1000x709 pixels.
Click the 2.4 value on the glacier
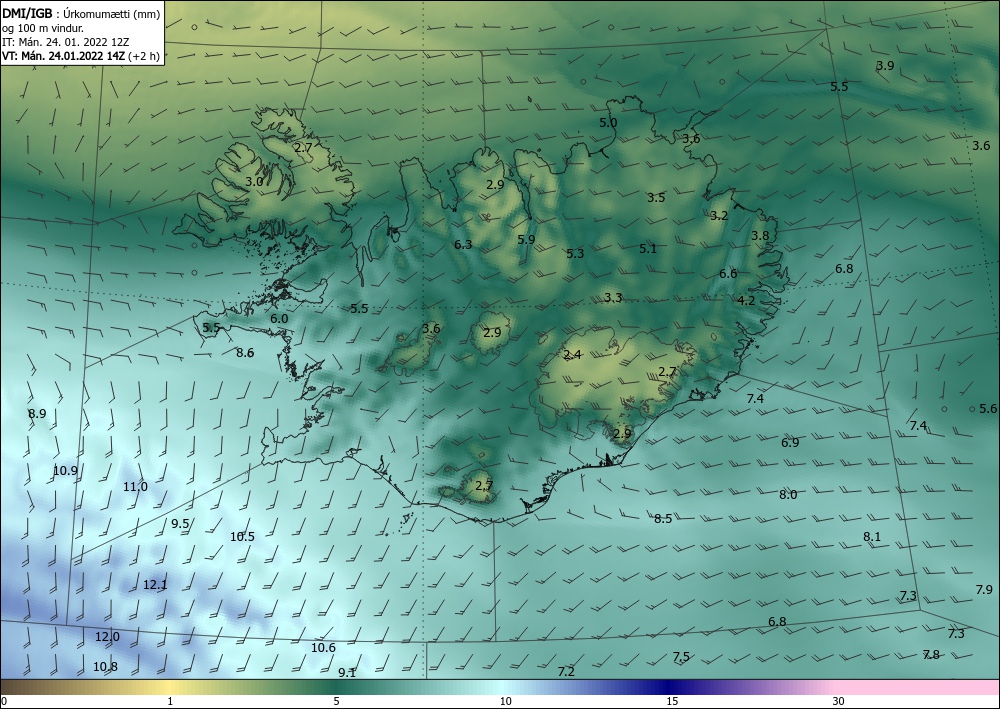point(573,354)
